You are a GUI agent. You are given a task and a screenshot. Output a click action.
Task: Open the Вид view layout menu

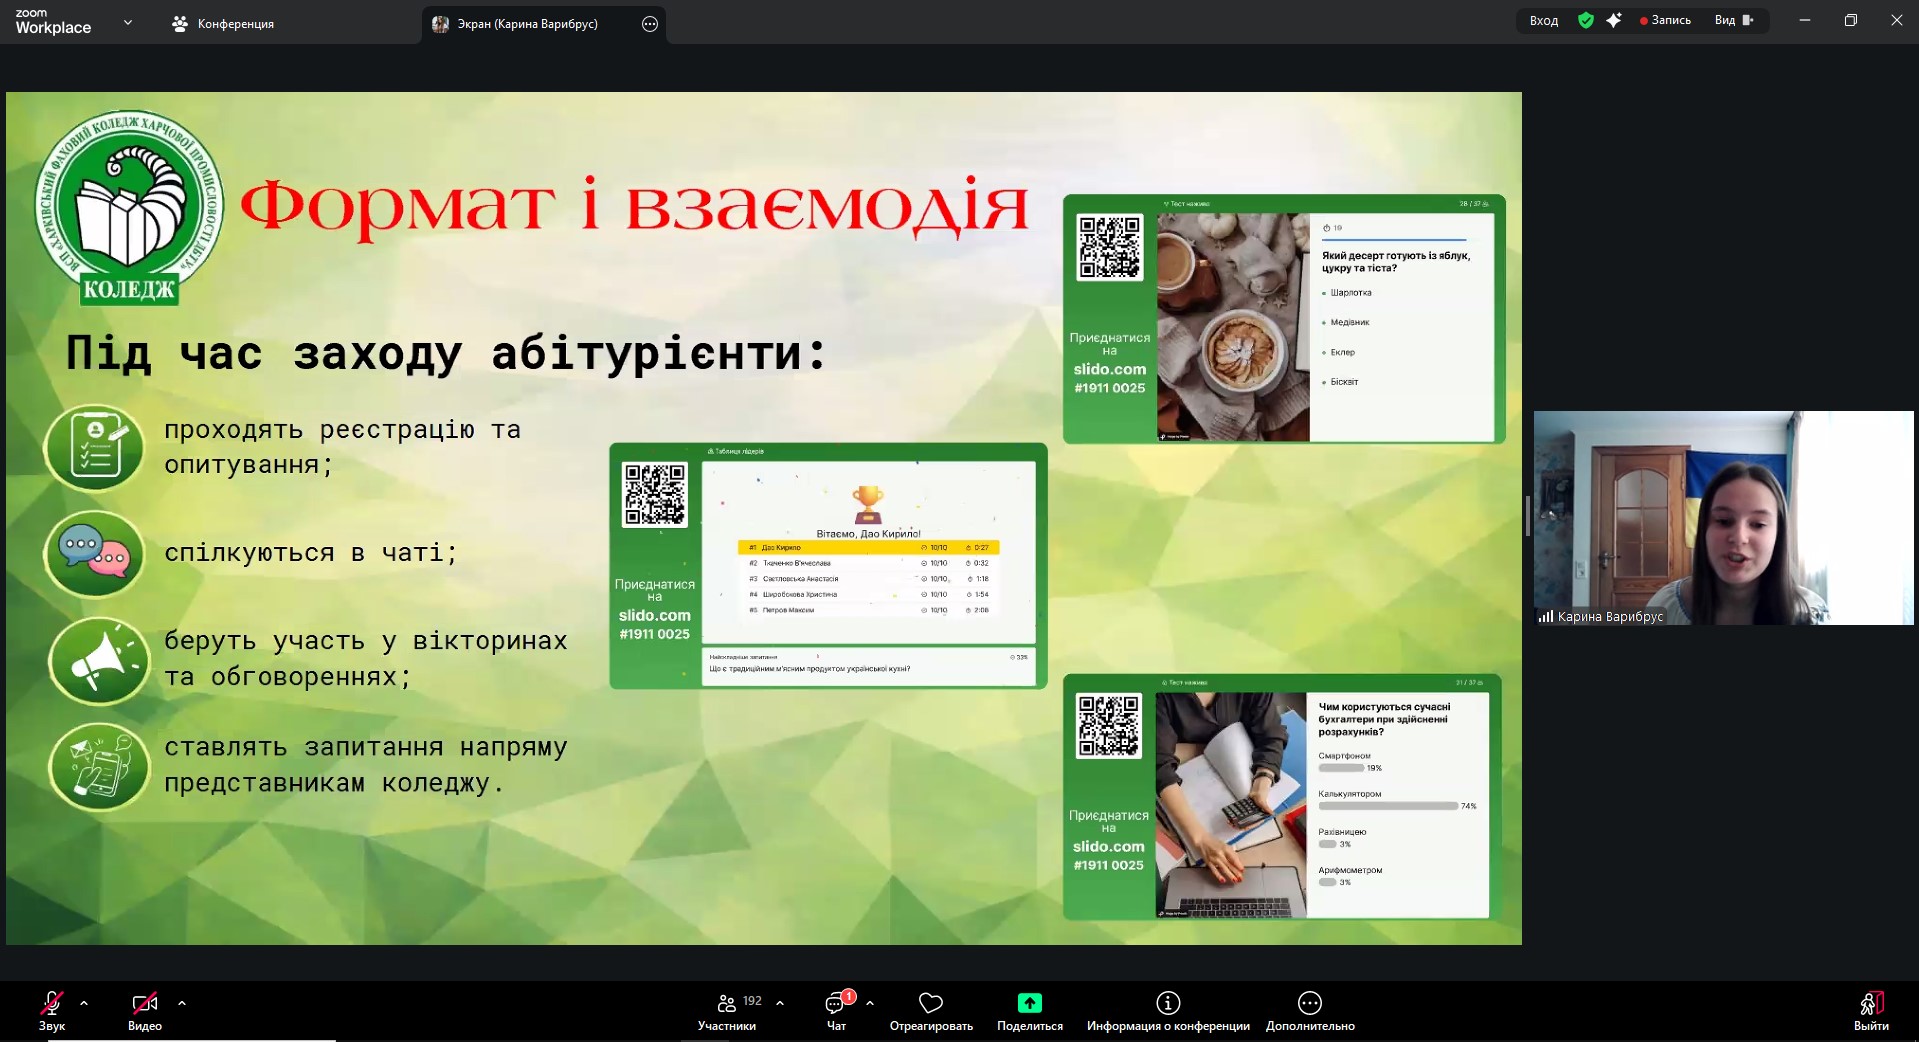(1733, 20)
